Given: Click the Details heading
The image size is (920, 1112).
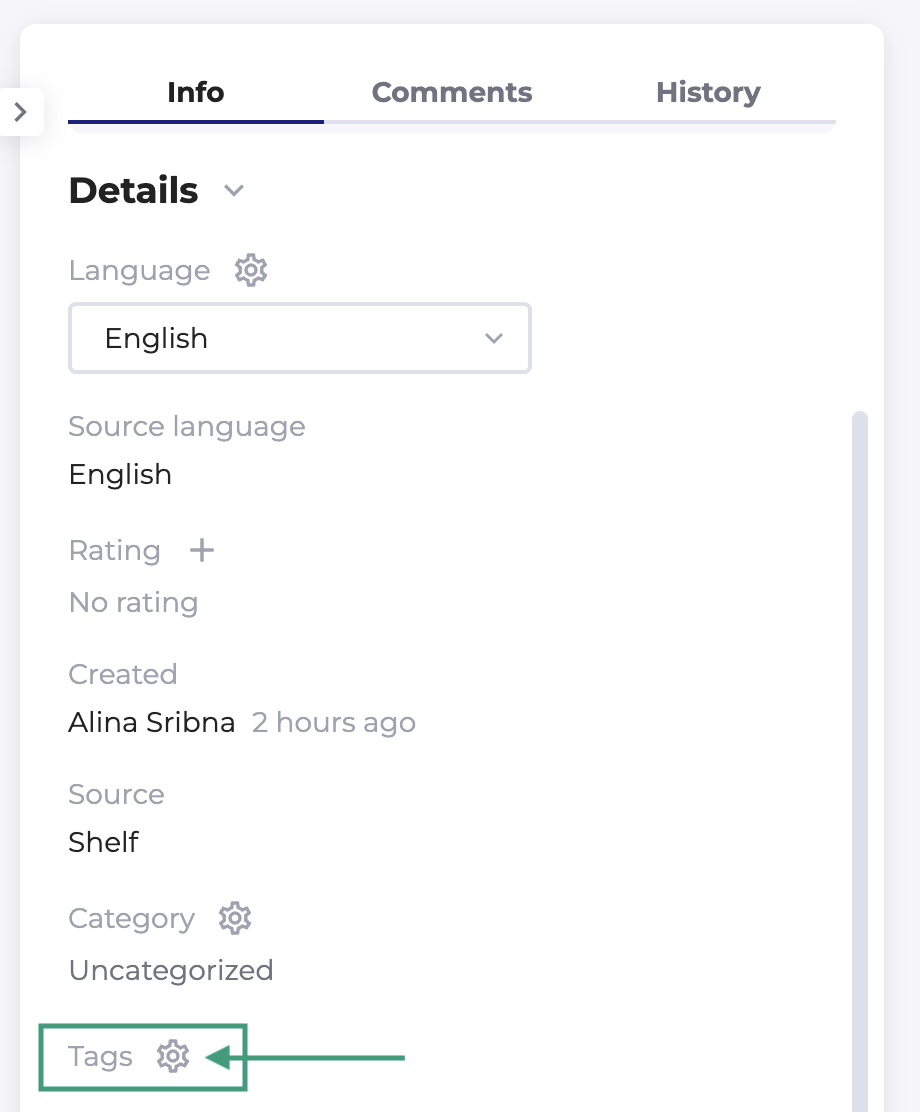Looking at the screenshot, I should tap(134, 190).
